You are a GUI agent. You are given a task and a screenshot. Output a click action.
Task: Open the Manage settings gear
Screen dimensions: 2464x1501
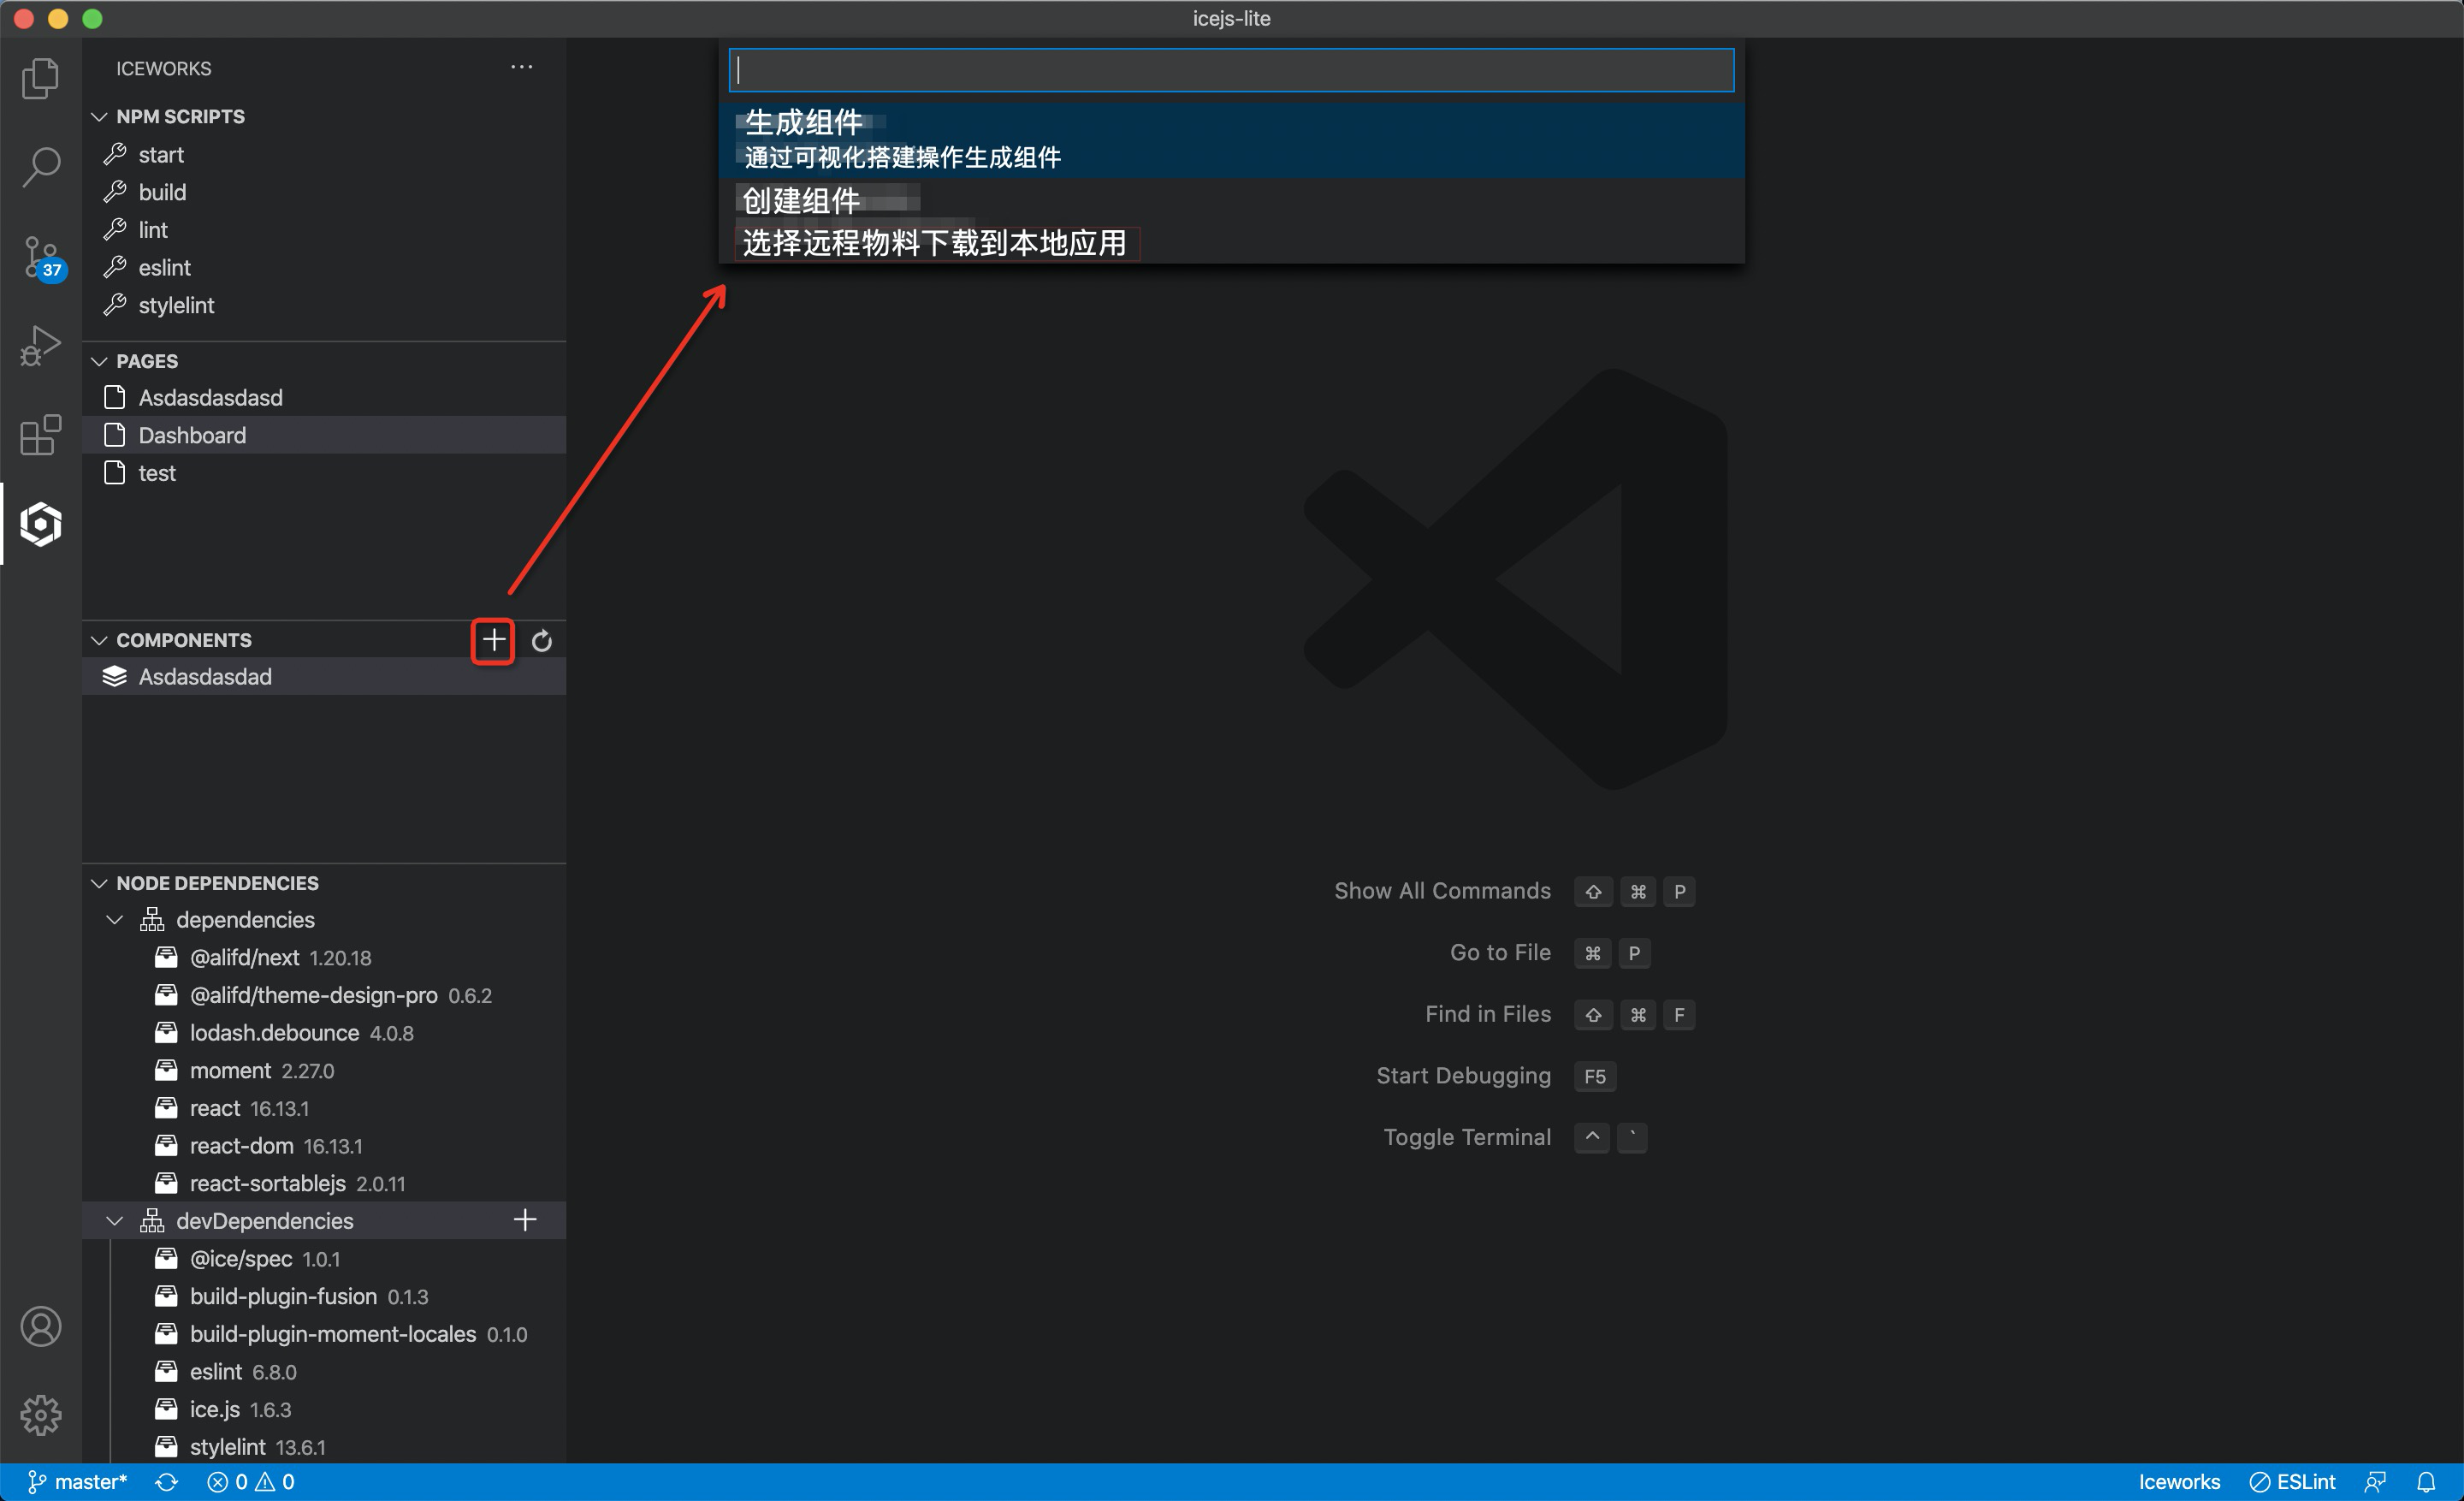click(x=40, y=1414)
